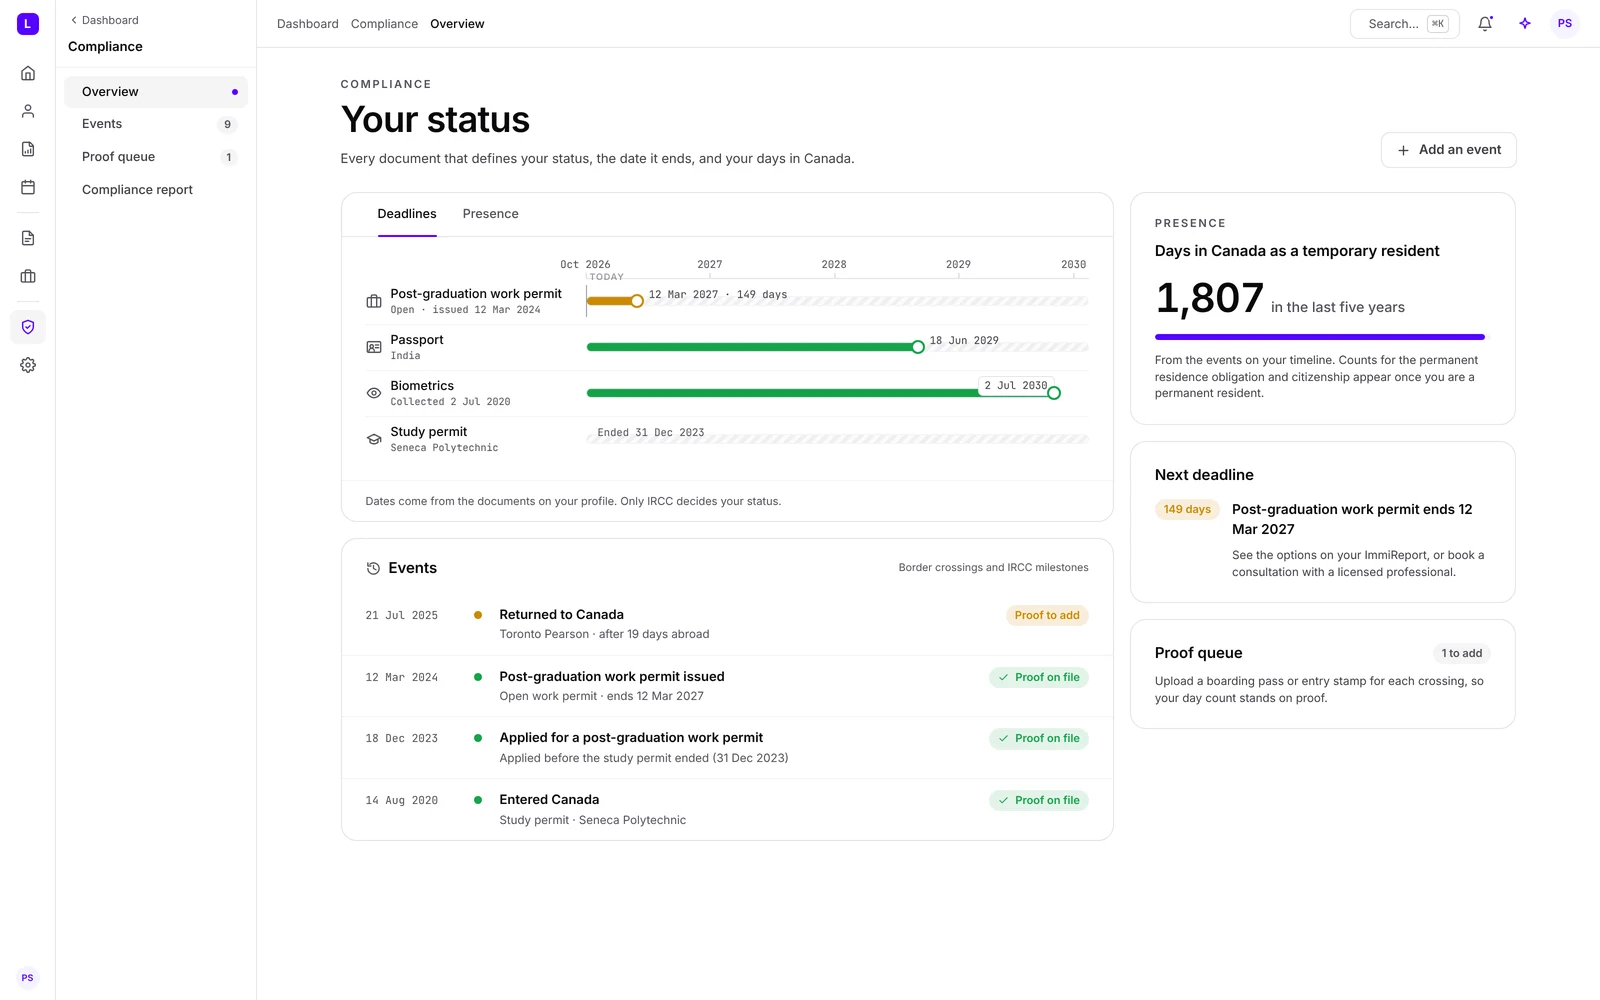This screenshot has width=1600, height=1000.
Task: Click the Biometrics eye icon
Action: click(x=374, y=393)
